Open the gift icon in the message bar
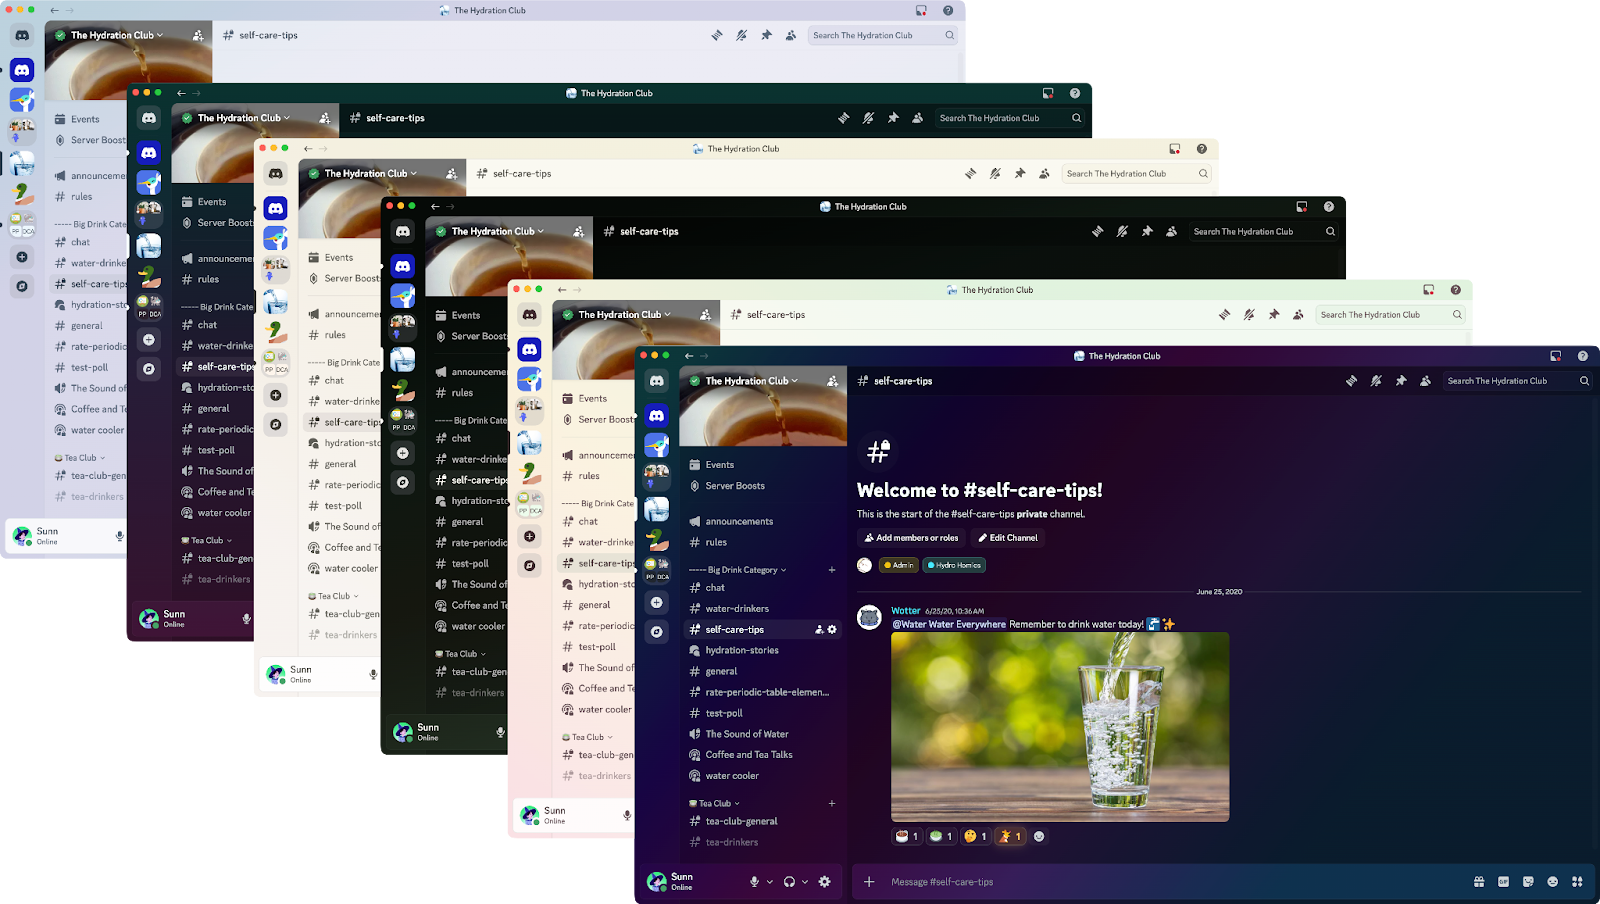Image resolution: width=1600 pixels, height=904 pixels. 1477,881
